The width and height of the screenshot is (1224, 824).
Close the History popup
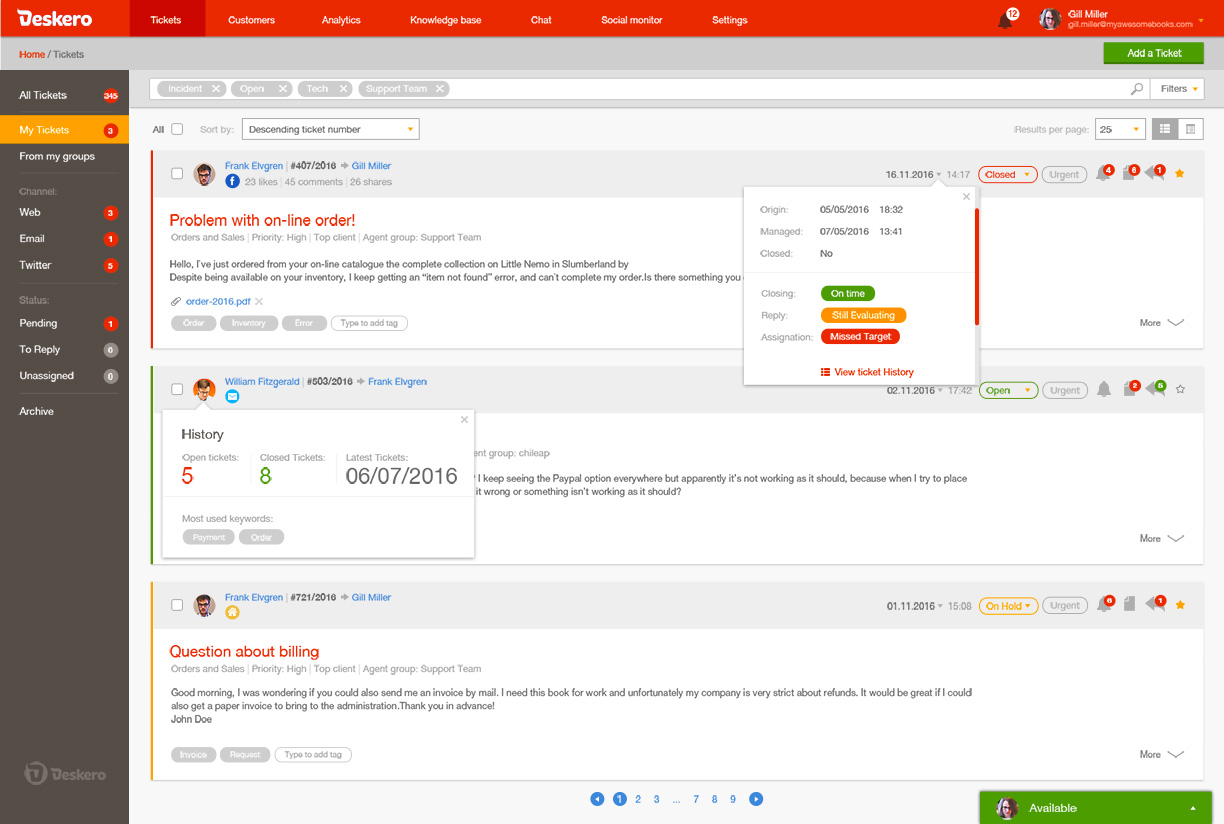(x=464, y=420)
